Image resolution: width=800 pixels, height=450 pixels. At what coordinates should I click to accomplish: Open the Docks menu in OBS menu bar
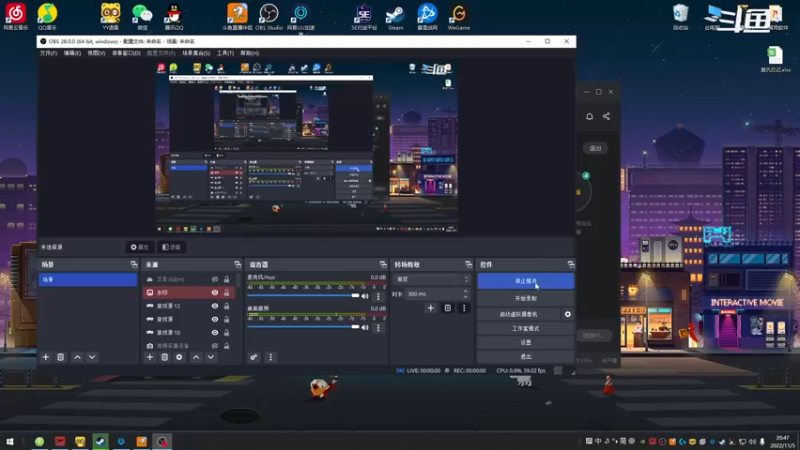coord(126,53)
